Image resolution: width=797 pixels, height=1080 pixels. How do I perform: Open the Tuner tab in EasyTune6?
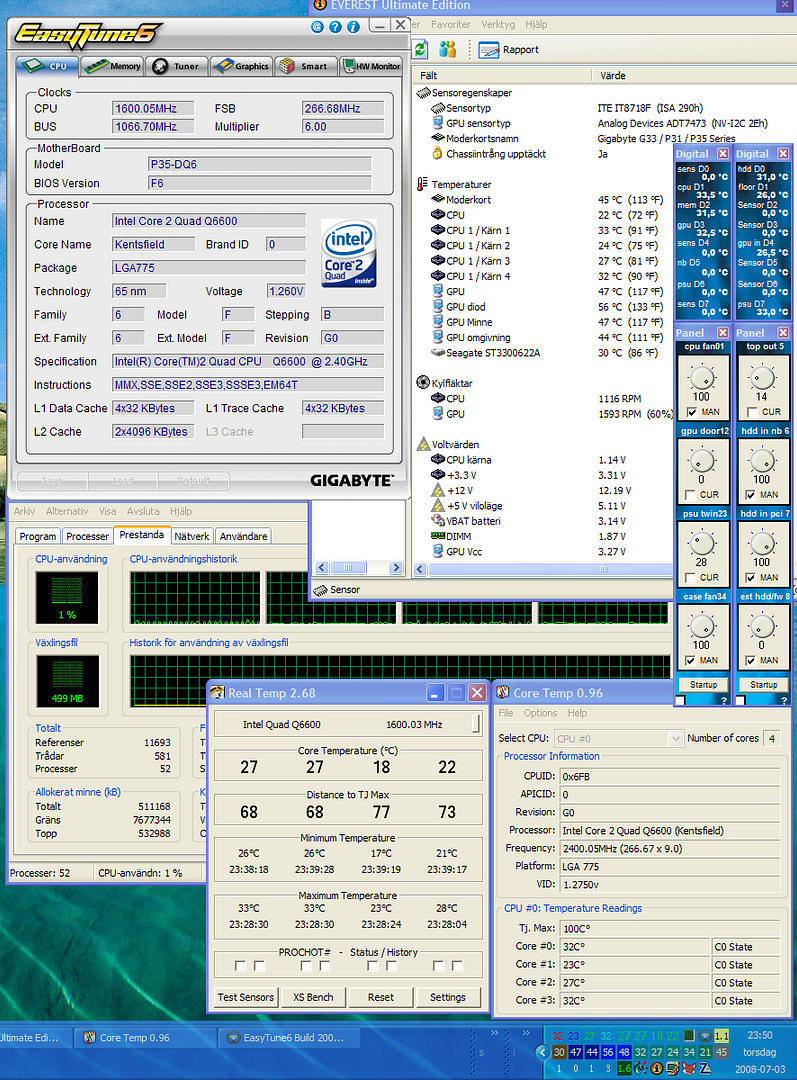pyautogui.click(x=176, y=66)
